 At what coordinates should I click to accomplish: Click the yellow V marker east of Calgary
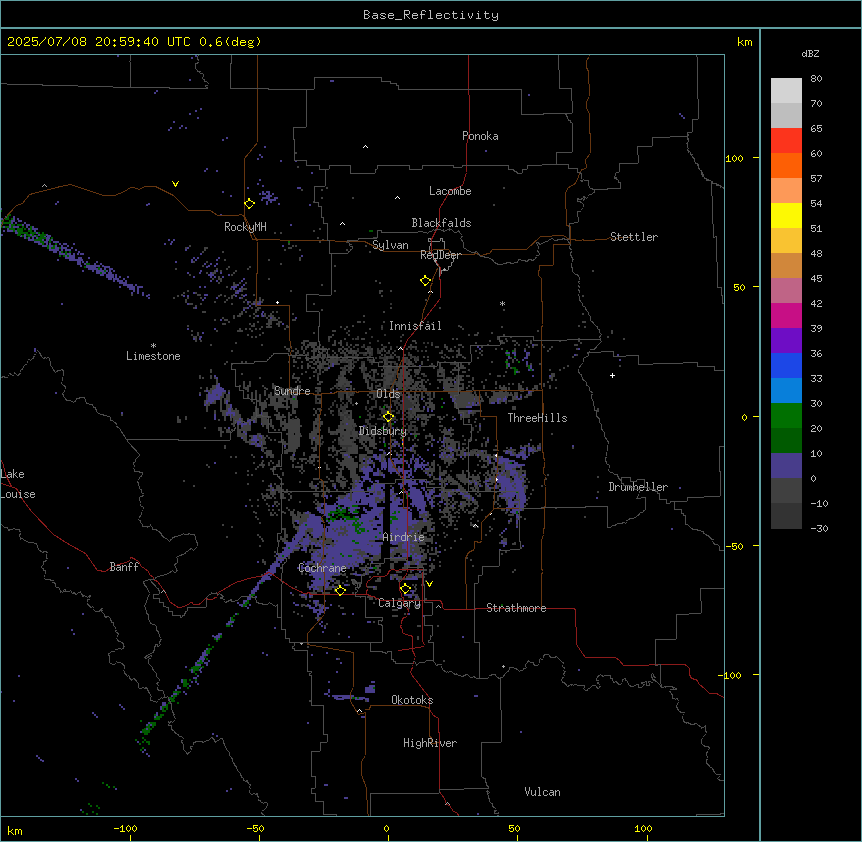pyautogui.click(x=429, y=584)
